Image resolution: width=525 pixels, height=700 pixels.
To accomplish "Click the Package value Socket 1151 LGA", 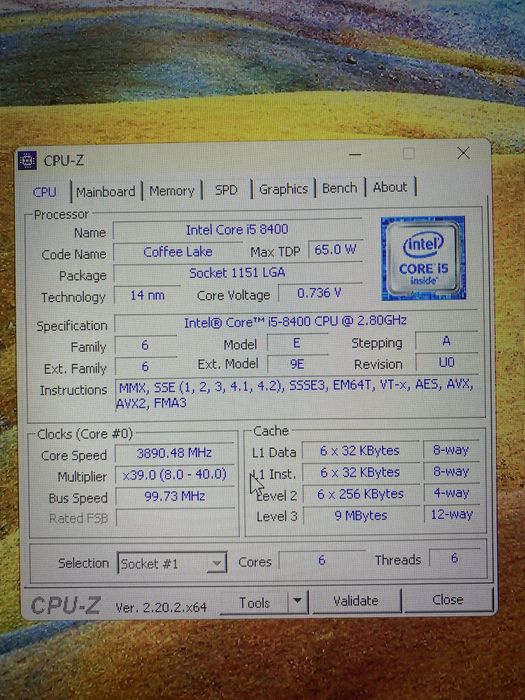I will [237, 273].
